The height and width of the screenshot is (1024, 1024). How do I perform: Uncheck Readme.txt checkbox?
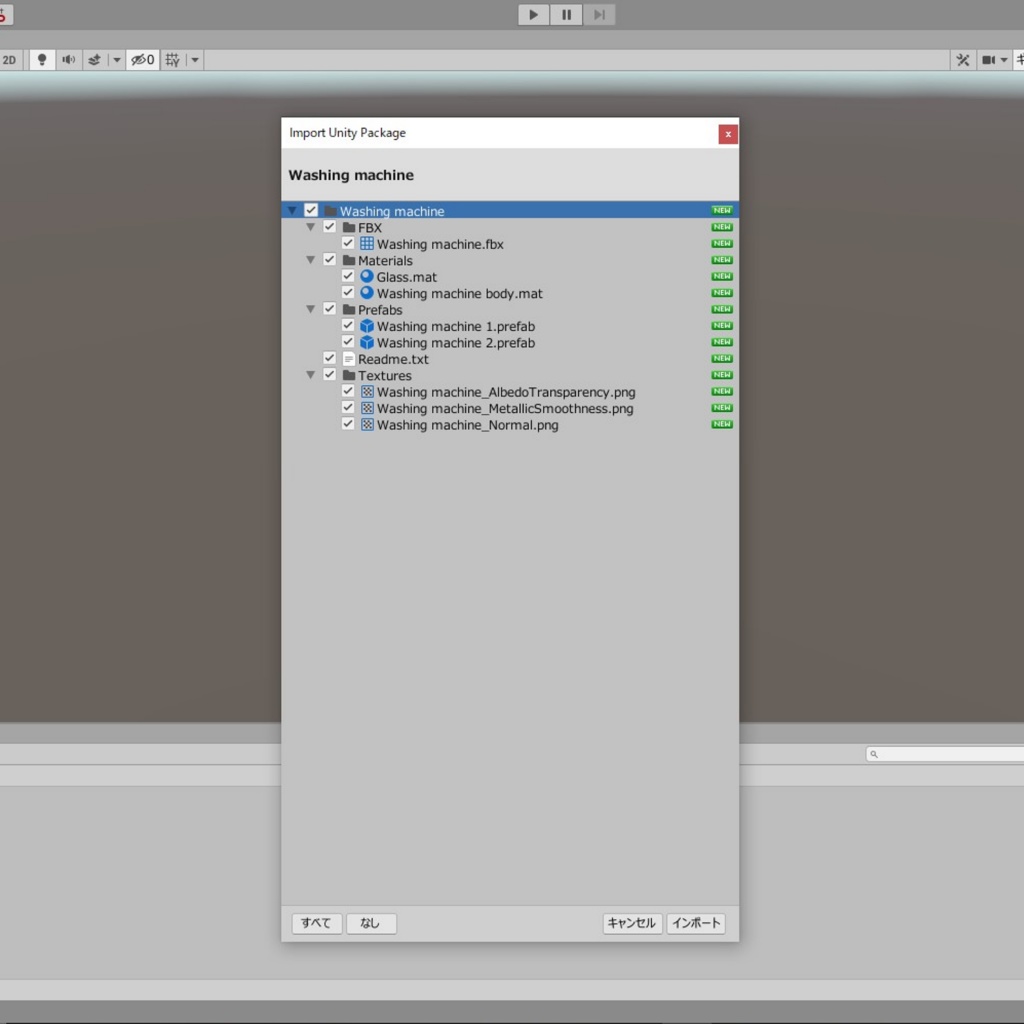pos(329,358)
